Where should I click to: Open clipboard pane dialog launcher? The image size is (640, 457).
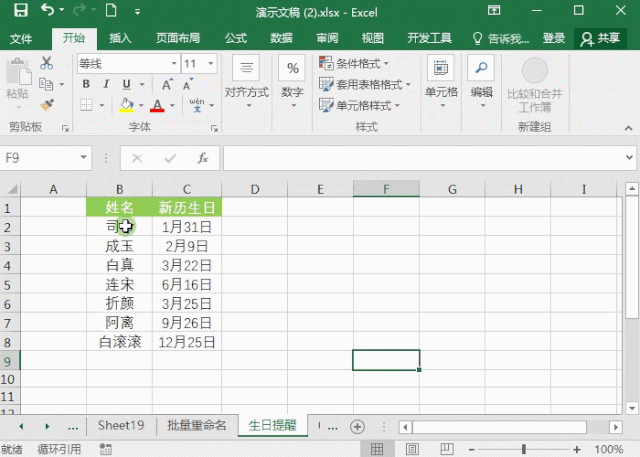65,129
